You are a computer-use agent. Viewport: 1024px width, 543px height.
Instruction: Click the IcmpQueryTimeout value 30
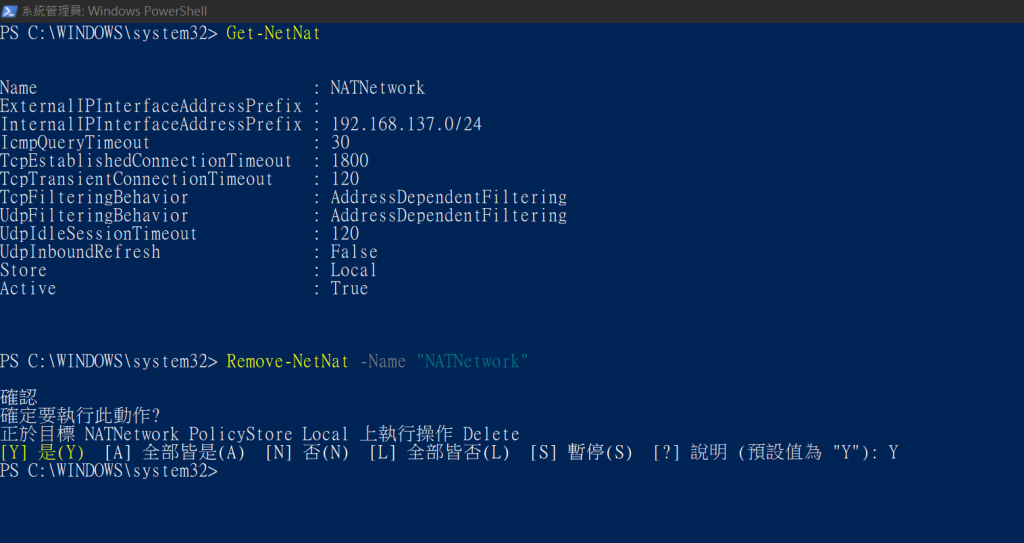(x=340, y=142)
